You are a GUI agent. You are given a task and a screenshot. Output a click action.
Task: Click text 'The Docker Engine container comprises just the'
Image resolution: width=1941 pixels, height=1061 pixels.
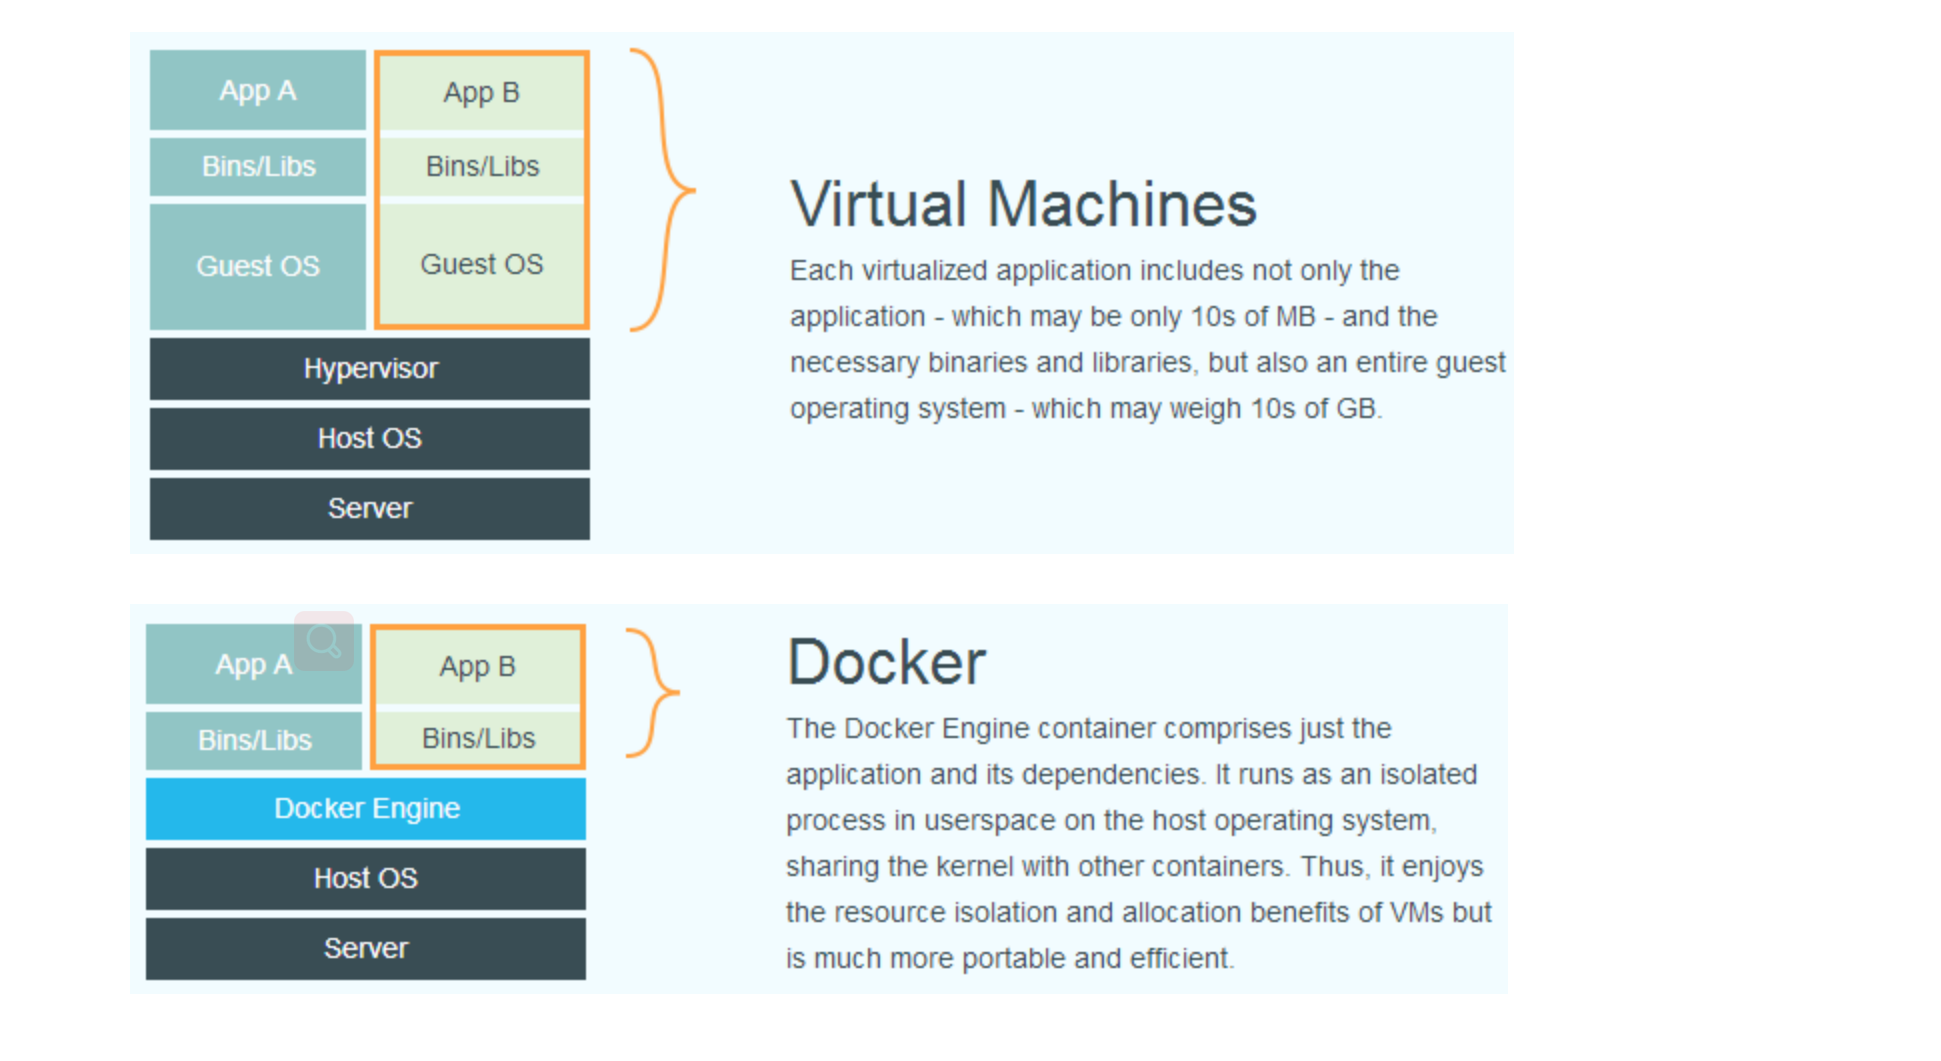[x=1088, y=729]
